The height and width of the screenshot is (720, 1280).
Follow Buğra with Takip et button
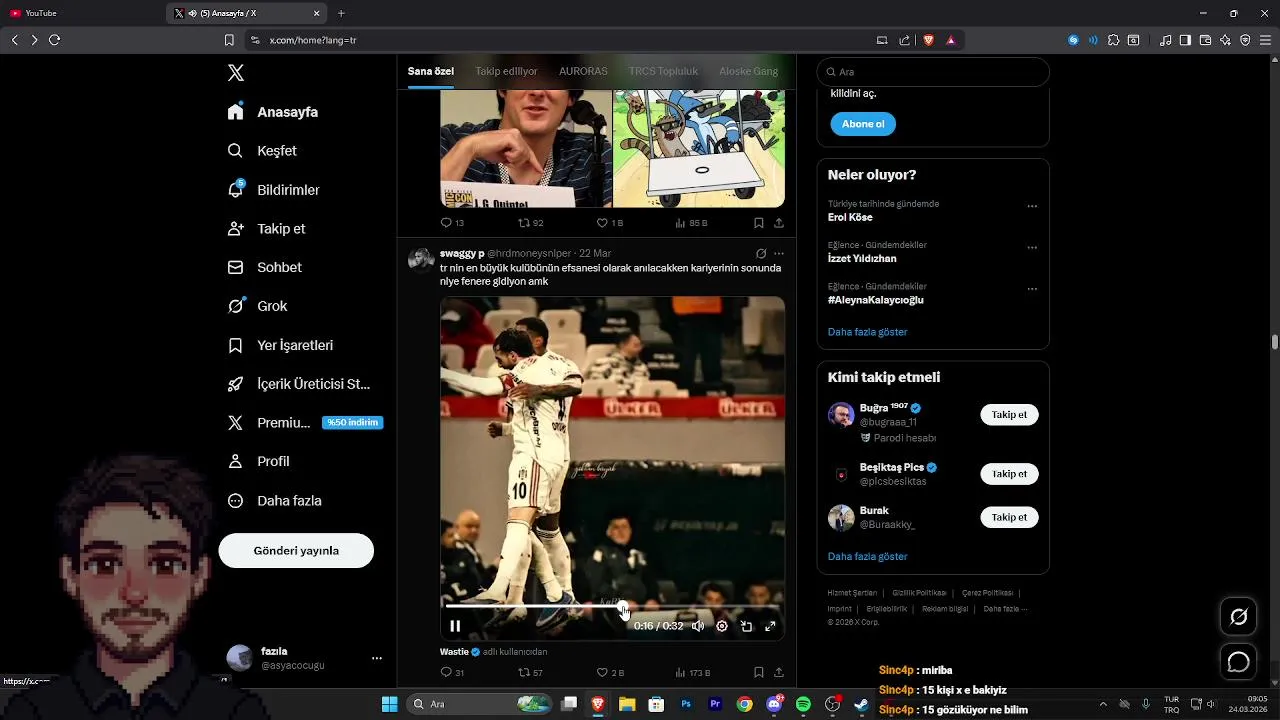coord(1009,415)
